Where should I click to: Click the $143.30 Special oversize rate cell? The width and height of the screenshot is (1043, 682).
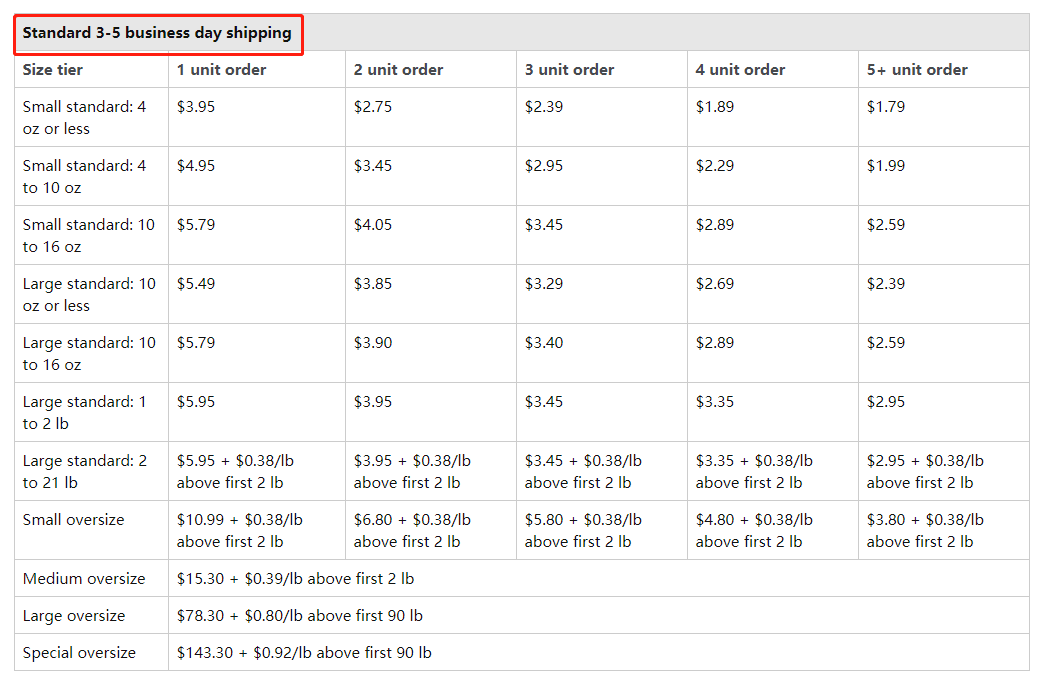click(304, 653)
